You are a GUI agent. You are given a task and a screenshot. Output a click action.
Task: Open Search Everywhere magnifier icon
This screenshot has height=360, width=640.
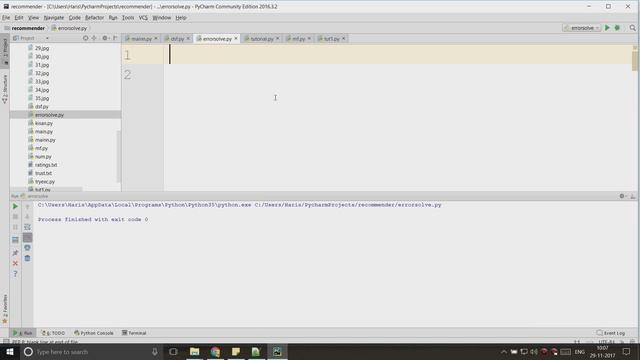[x=632, y=28]
